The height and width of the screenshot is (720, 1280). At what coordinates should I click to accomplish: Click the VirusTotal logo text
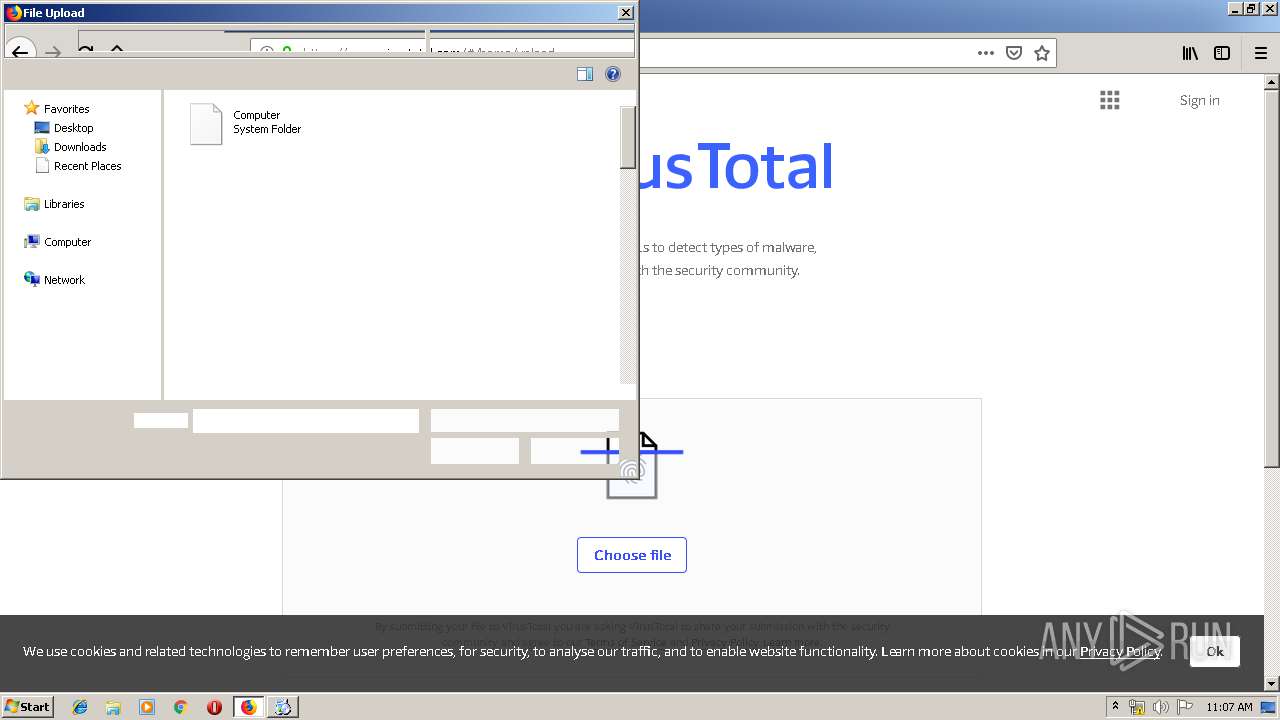point(735,167)
